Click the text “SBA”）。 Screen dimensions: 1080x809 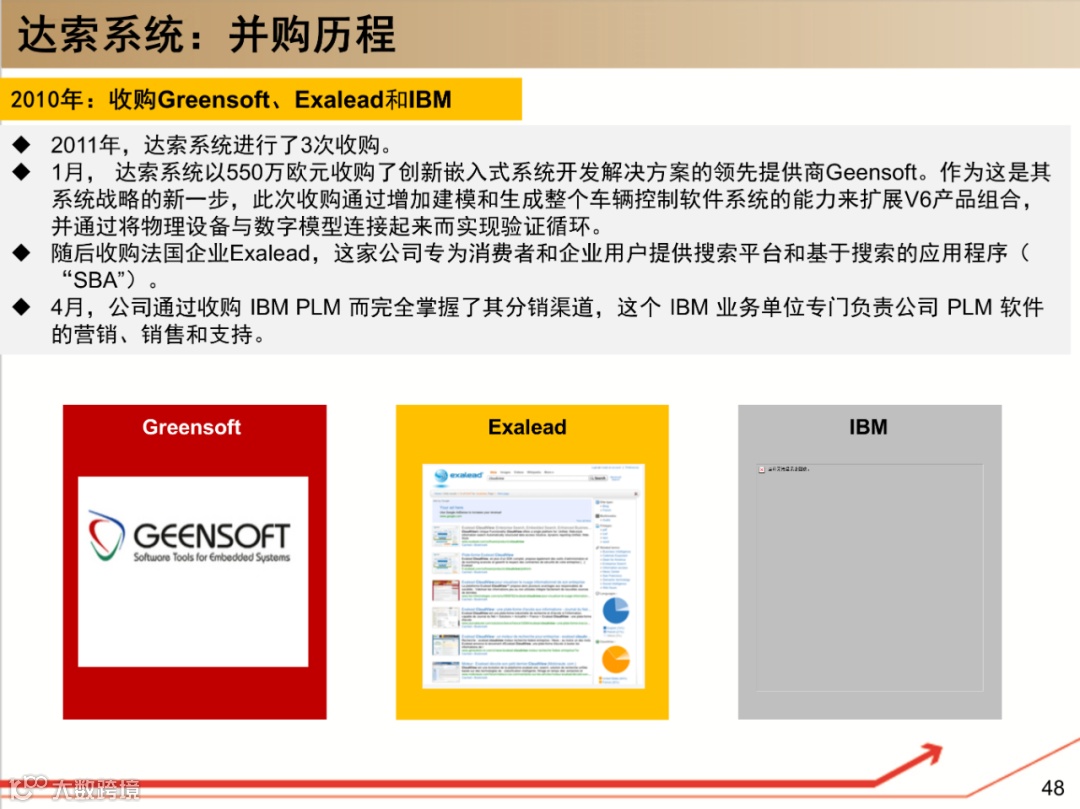click(110, 280)
